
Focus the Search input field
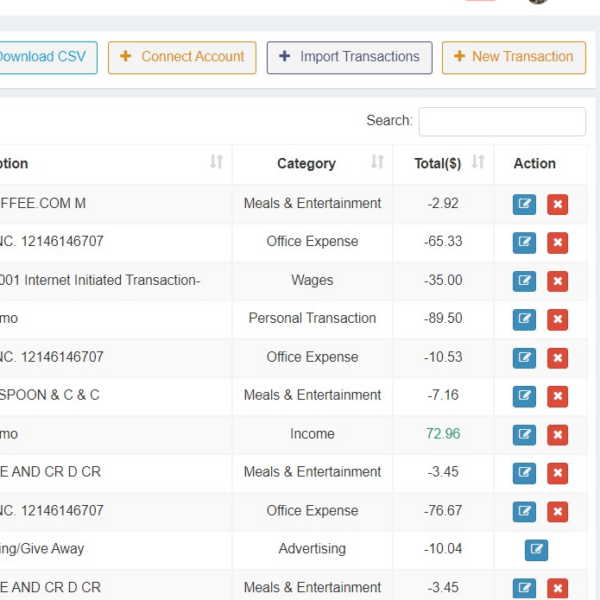tap(502, 121)
